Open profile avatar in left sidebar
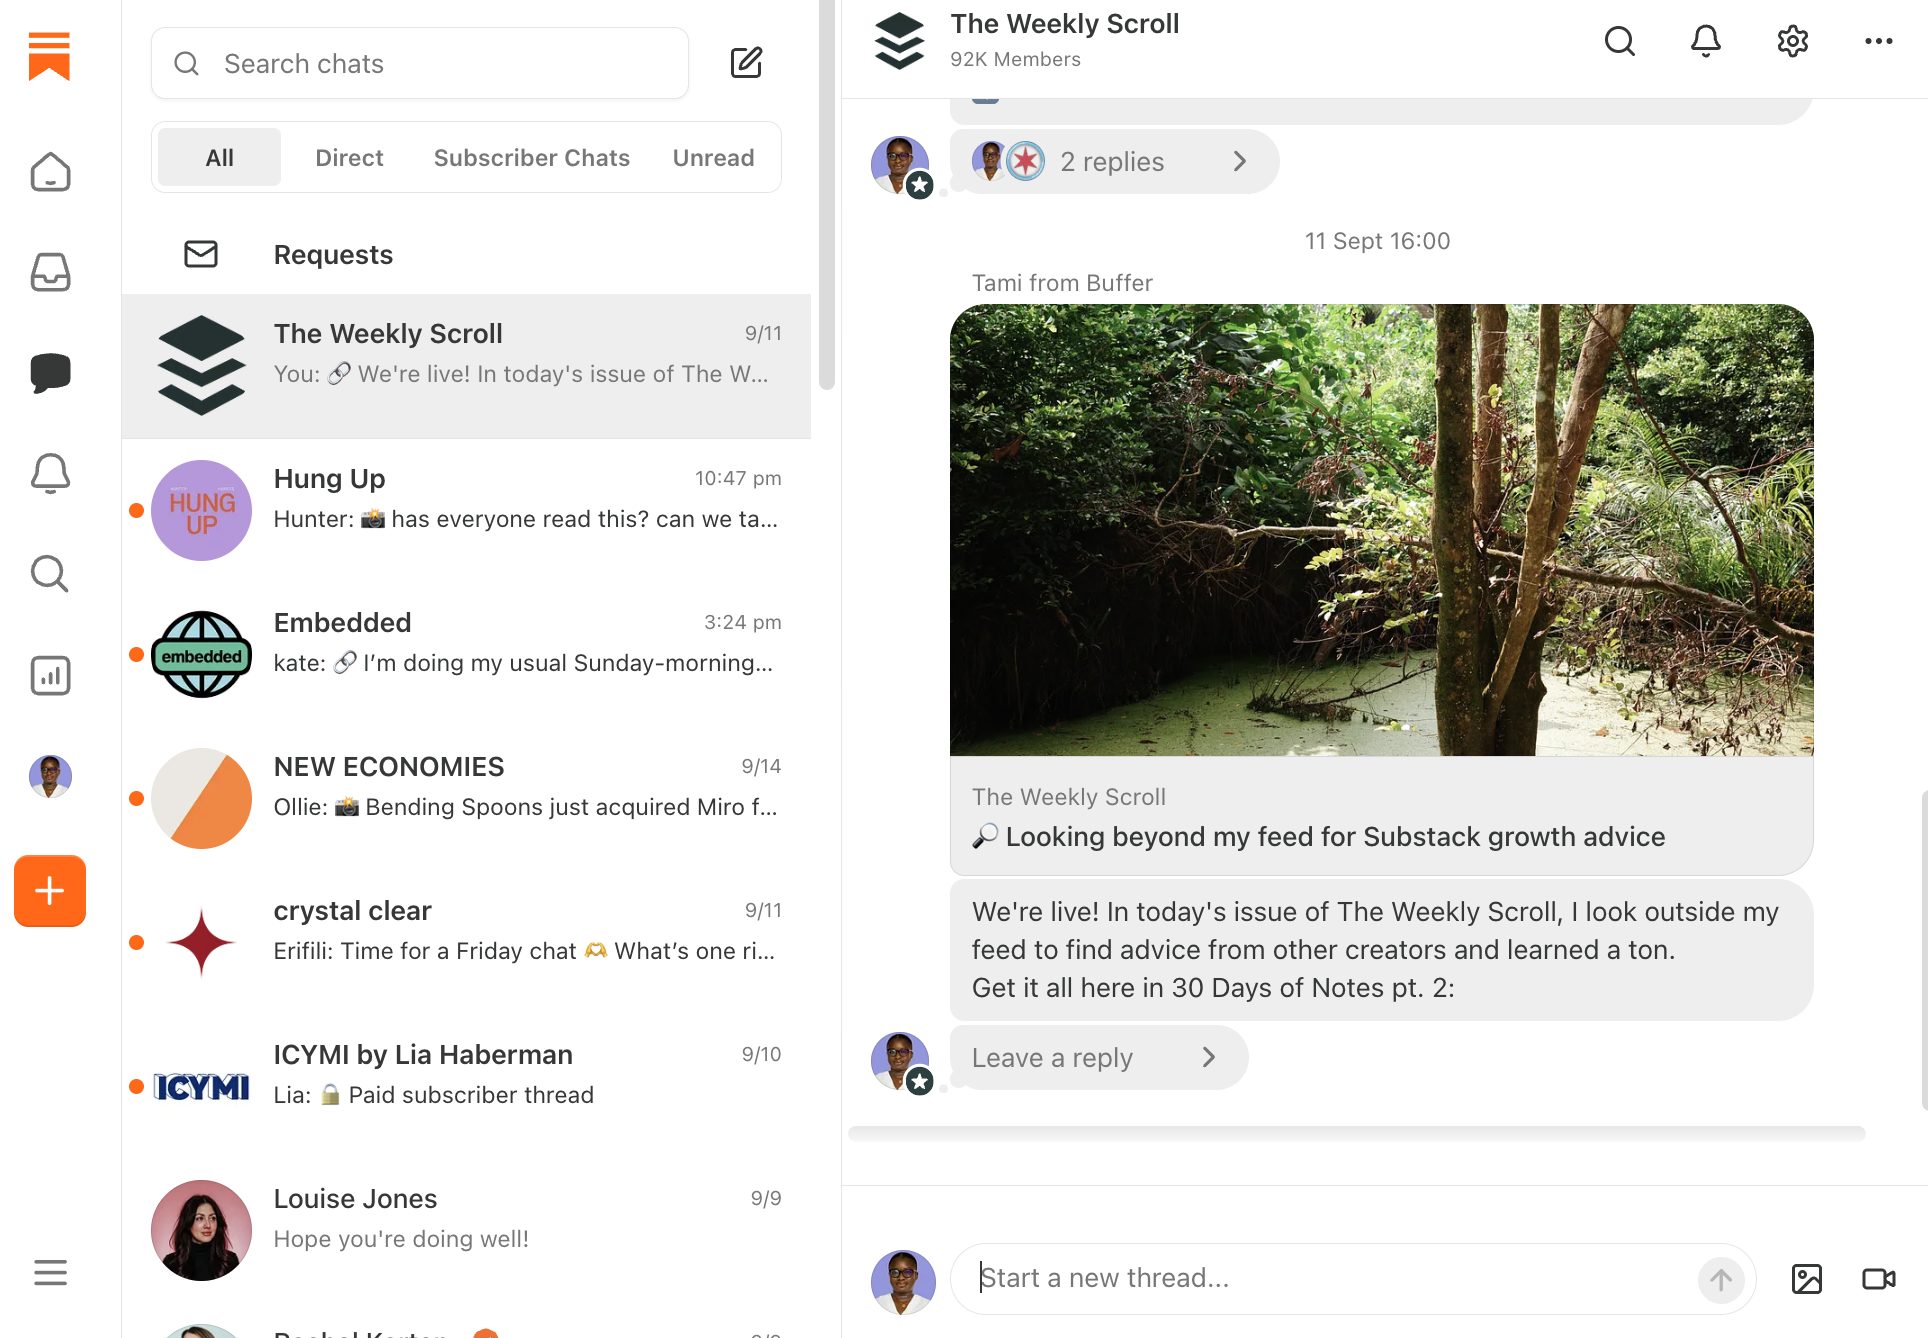The width and height of the screenshot is (1928, 1338). 50,776
